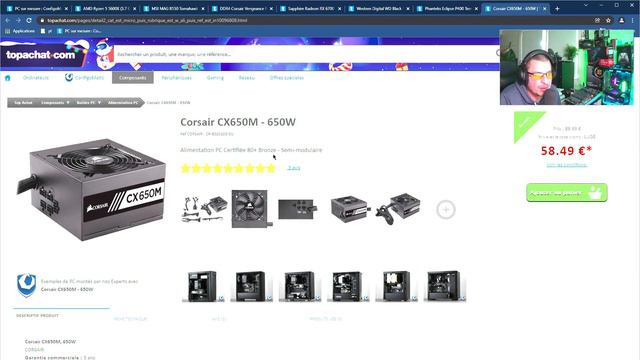The width and height of the screenshot is (640, 360).
Task: Open the third expert PC build thumbnail
Action: pos(300,287)
